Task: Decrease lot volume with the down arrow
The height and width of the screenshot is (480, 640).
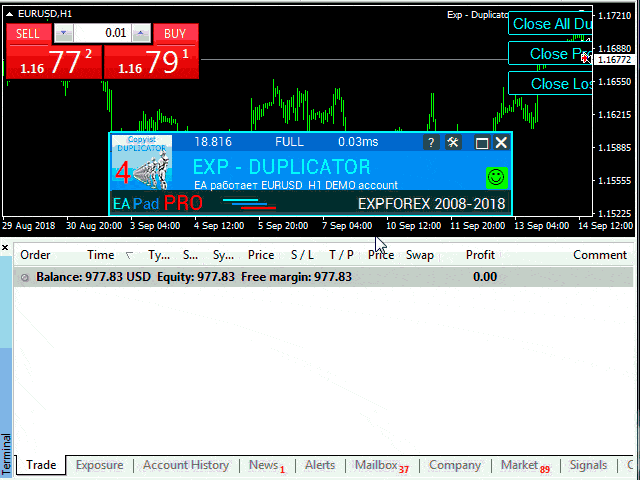Action: pyautogui.click(x=63, y=33)
